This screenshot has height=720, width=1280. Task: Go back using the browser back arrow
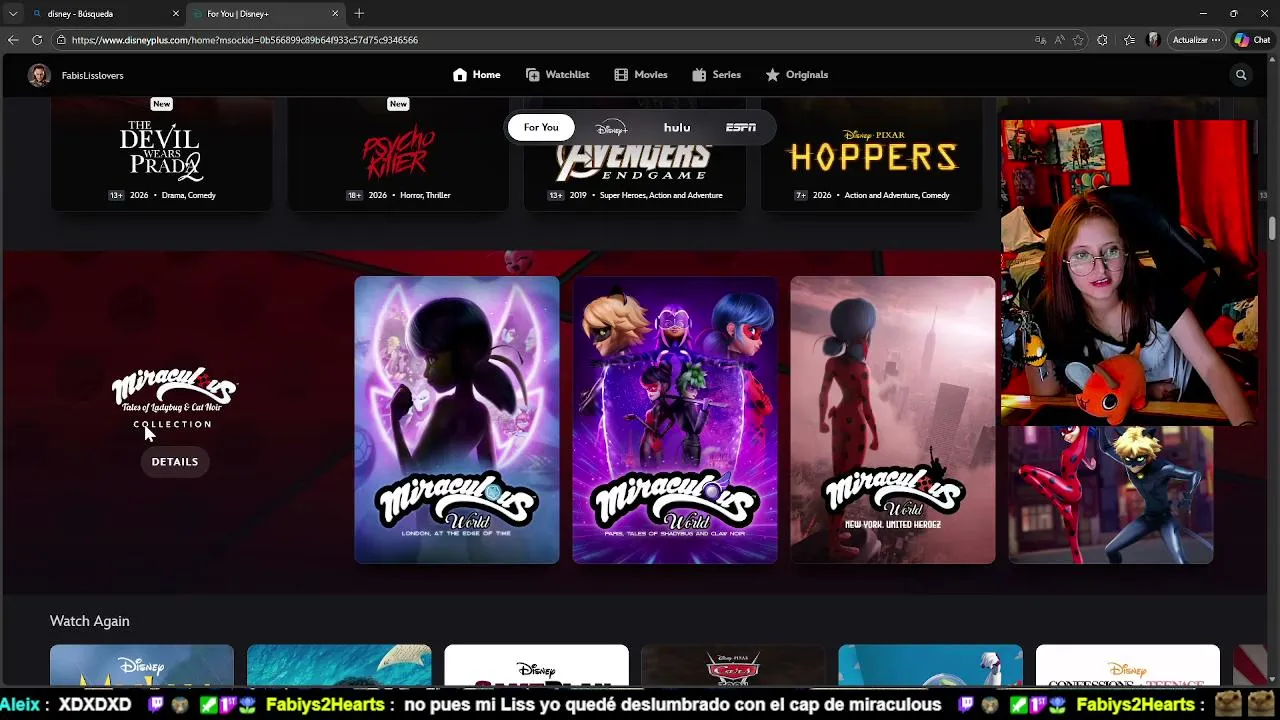(13, 40)
